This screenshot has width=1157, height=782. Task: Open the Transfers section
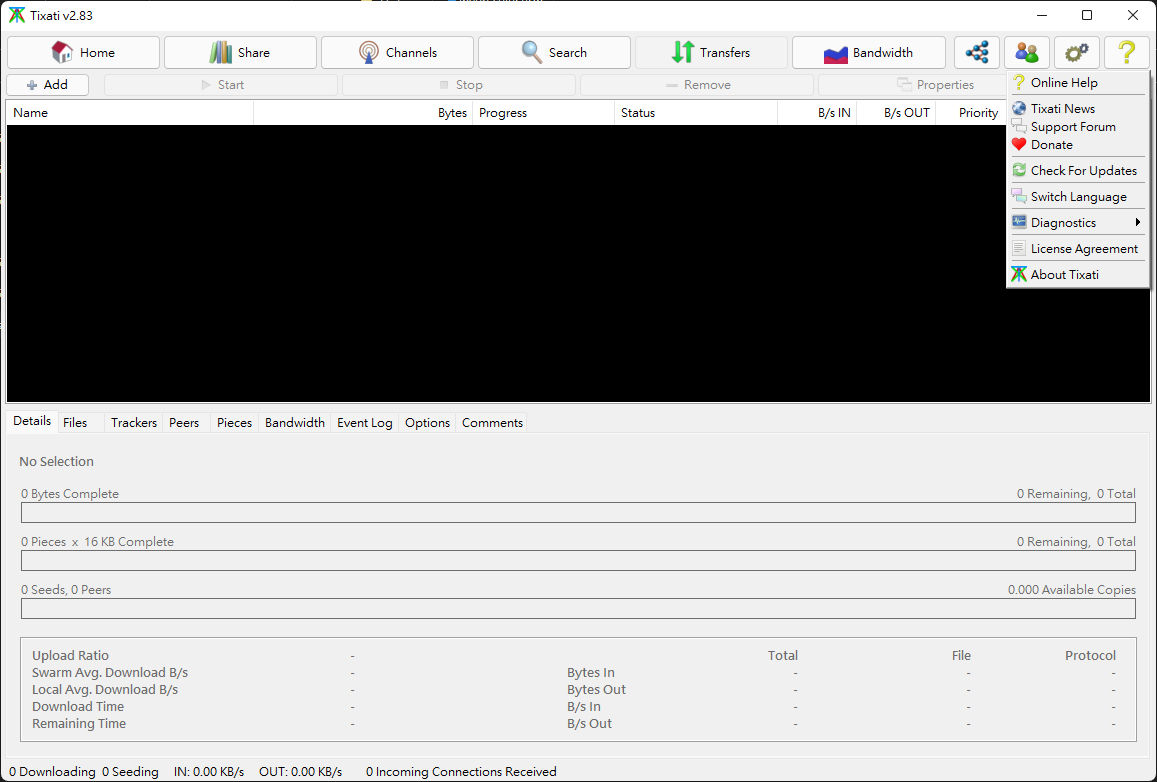[x=711, y=52]
